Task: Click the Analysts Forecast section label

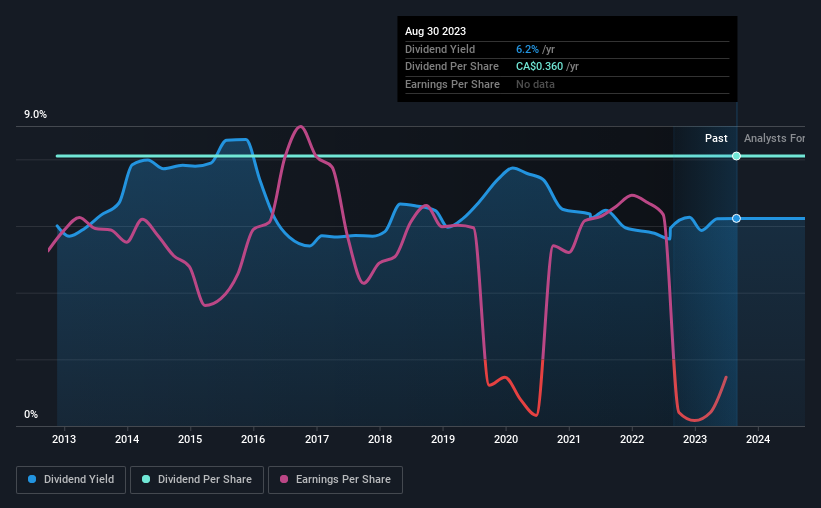Action: [774, 138]
